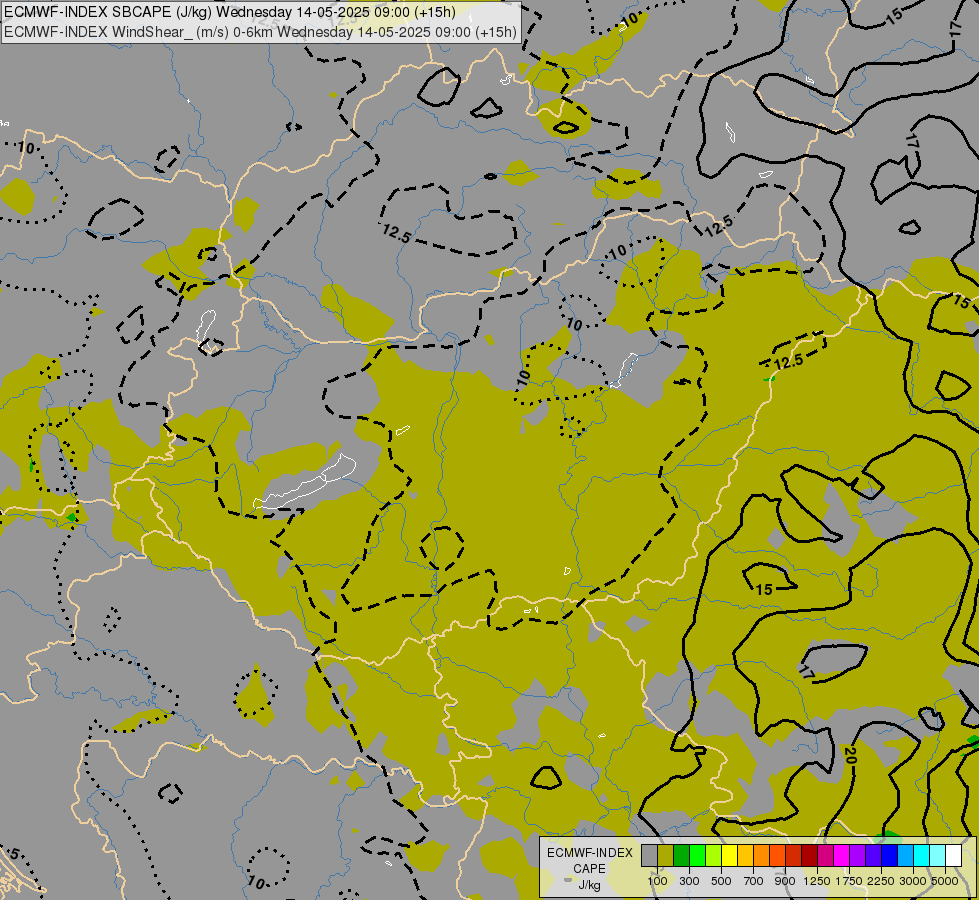Pick the cyan swatch right of the 3000 tick

pyautogui.click(x=922, y=856)
